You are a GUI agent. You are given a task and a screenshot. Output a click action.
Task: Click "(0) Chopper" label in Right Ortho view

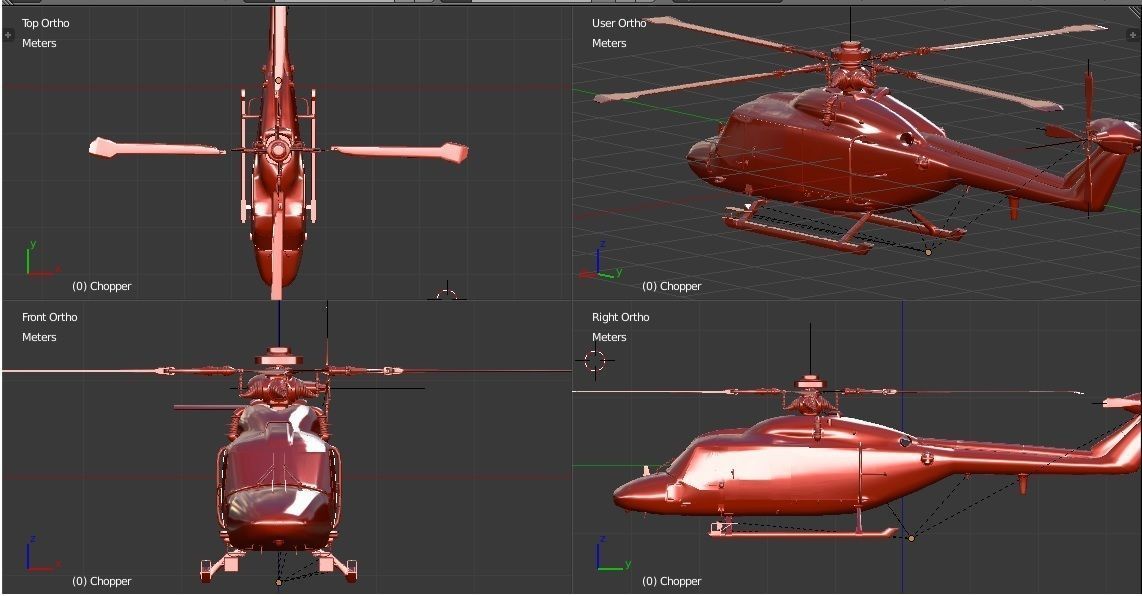coord(672,581)
